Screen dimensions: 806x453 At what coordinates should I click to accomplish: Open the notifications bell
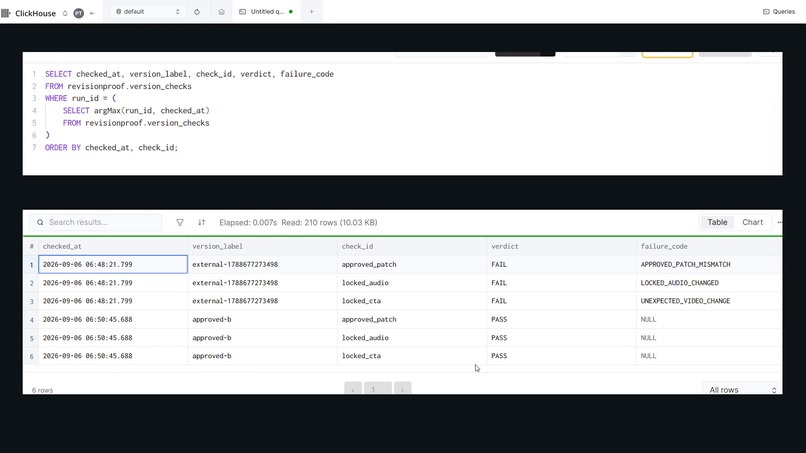tap(65, 13)
